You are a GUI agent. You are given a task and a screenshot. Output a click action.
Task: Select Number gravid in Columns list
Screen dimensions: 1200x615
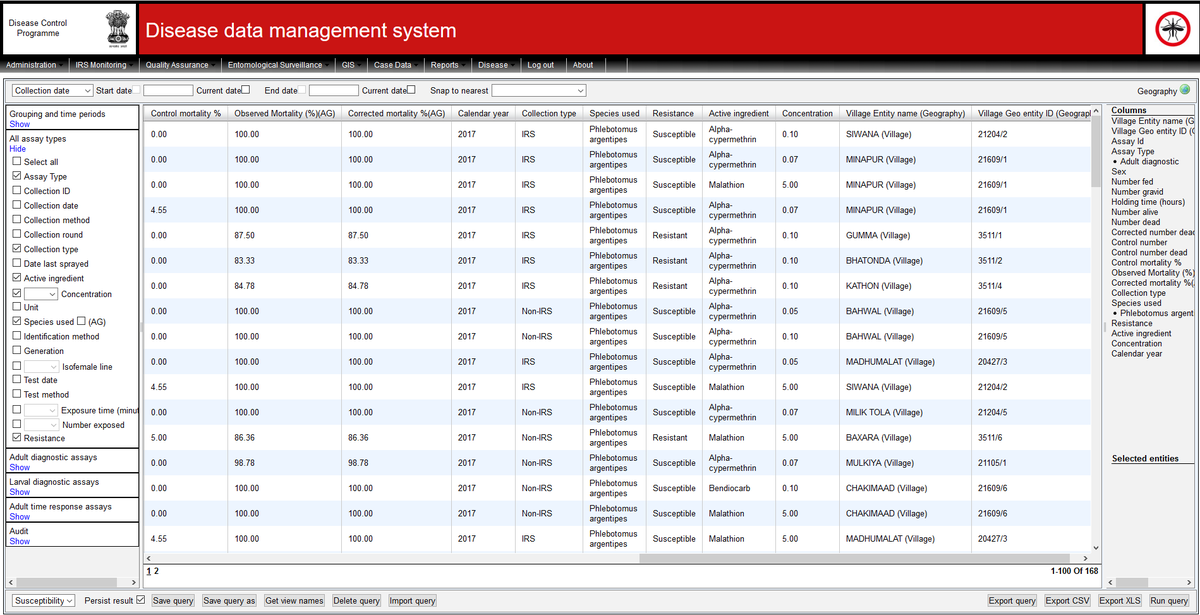point(1138,192)
